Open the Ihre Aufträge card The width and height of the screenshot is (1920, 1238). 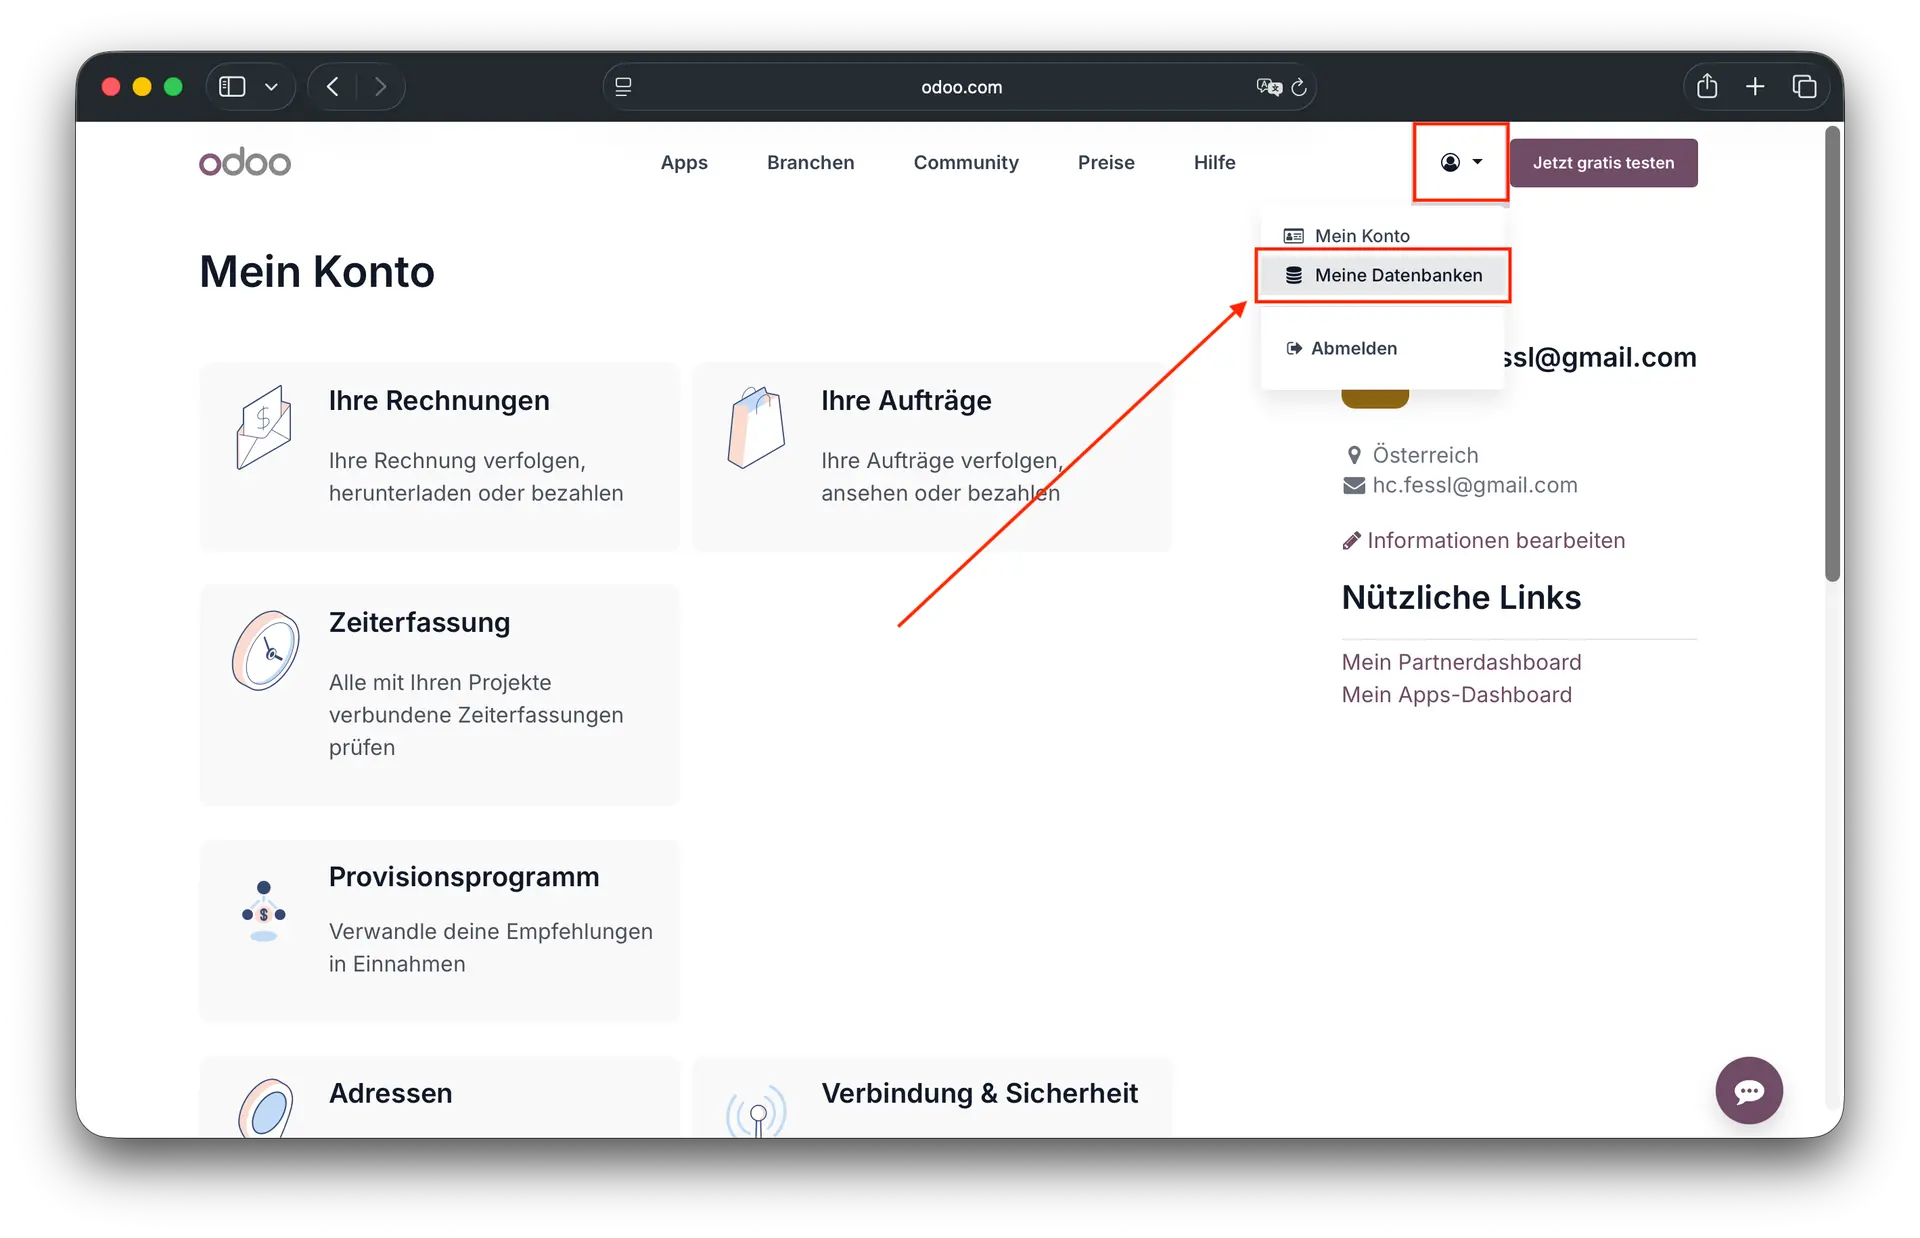coord(932,456)
